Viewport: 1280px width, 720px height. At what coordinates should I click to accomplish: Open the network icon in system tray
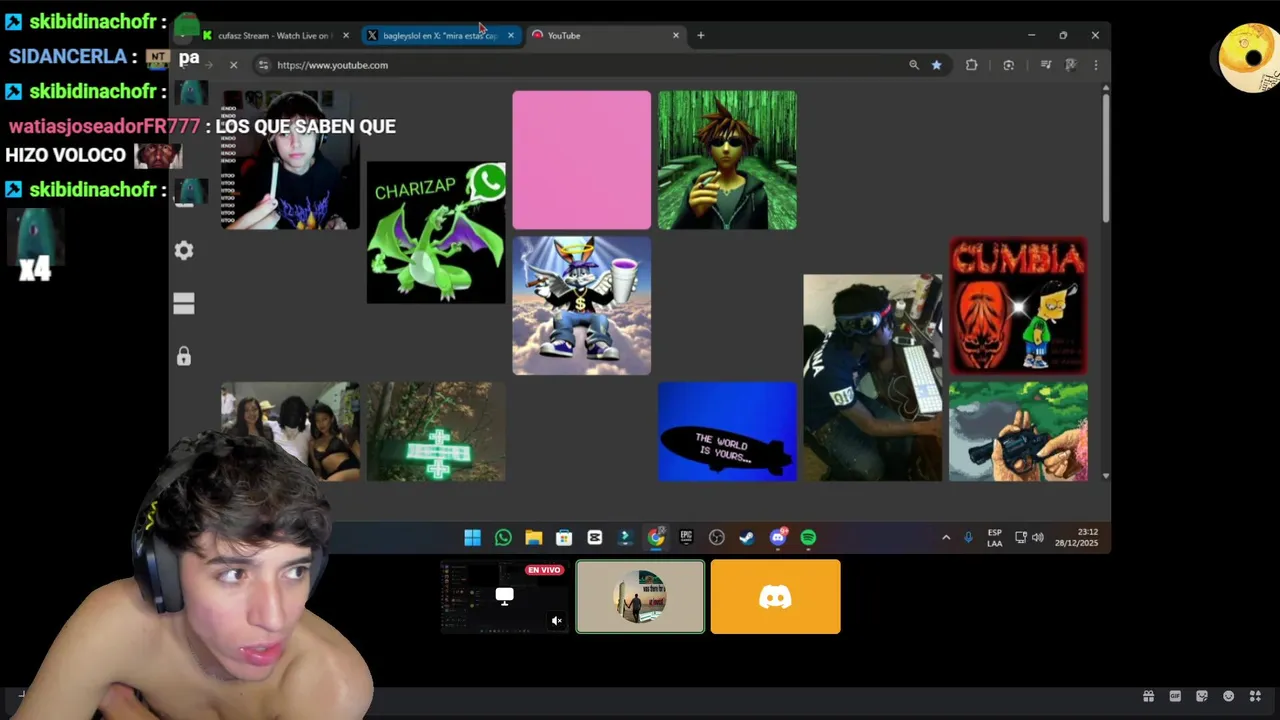[x=1021, y=538]
